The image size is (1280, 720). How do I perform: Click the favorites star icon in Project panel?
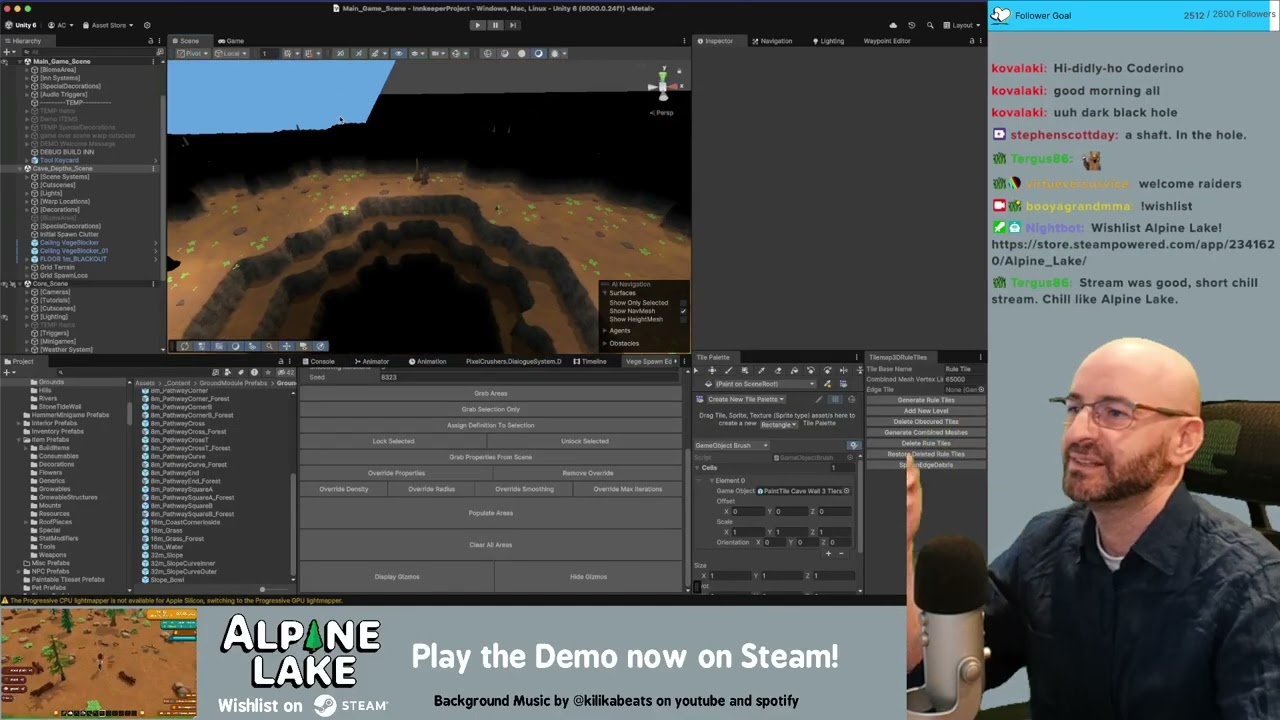(269, 372)
